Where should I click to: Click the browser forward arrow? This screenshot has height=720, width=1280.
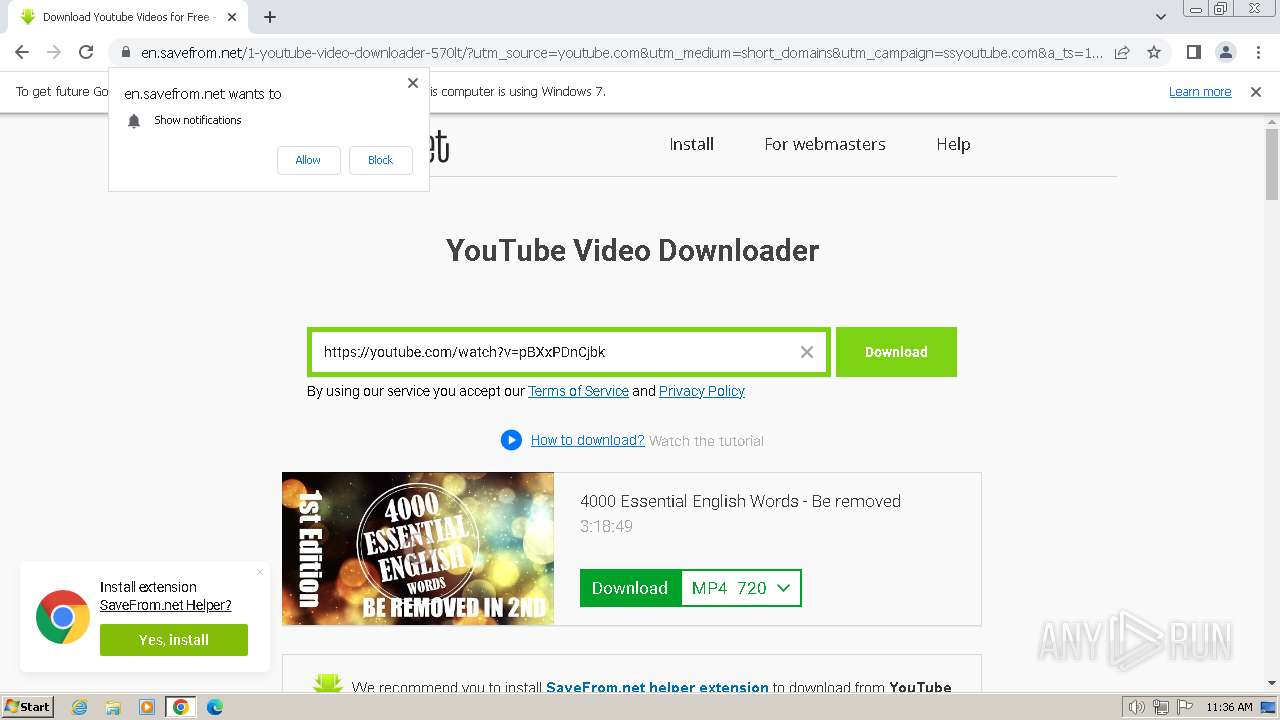[x=54, y=52]
